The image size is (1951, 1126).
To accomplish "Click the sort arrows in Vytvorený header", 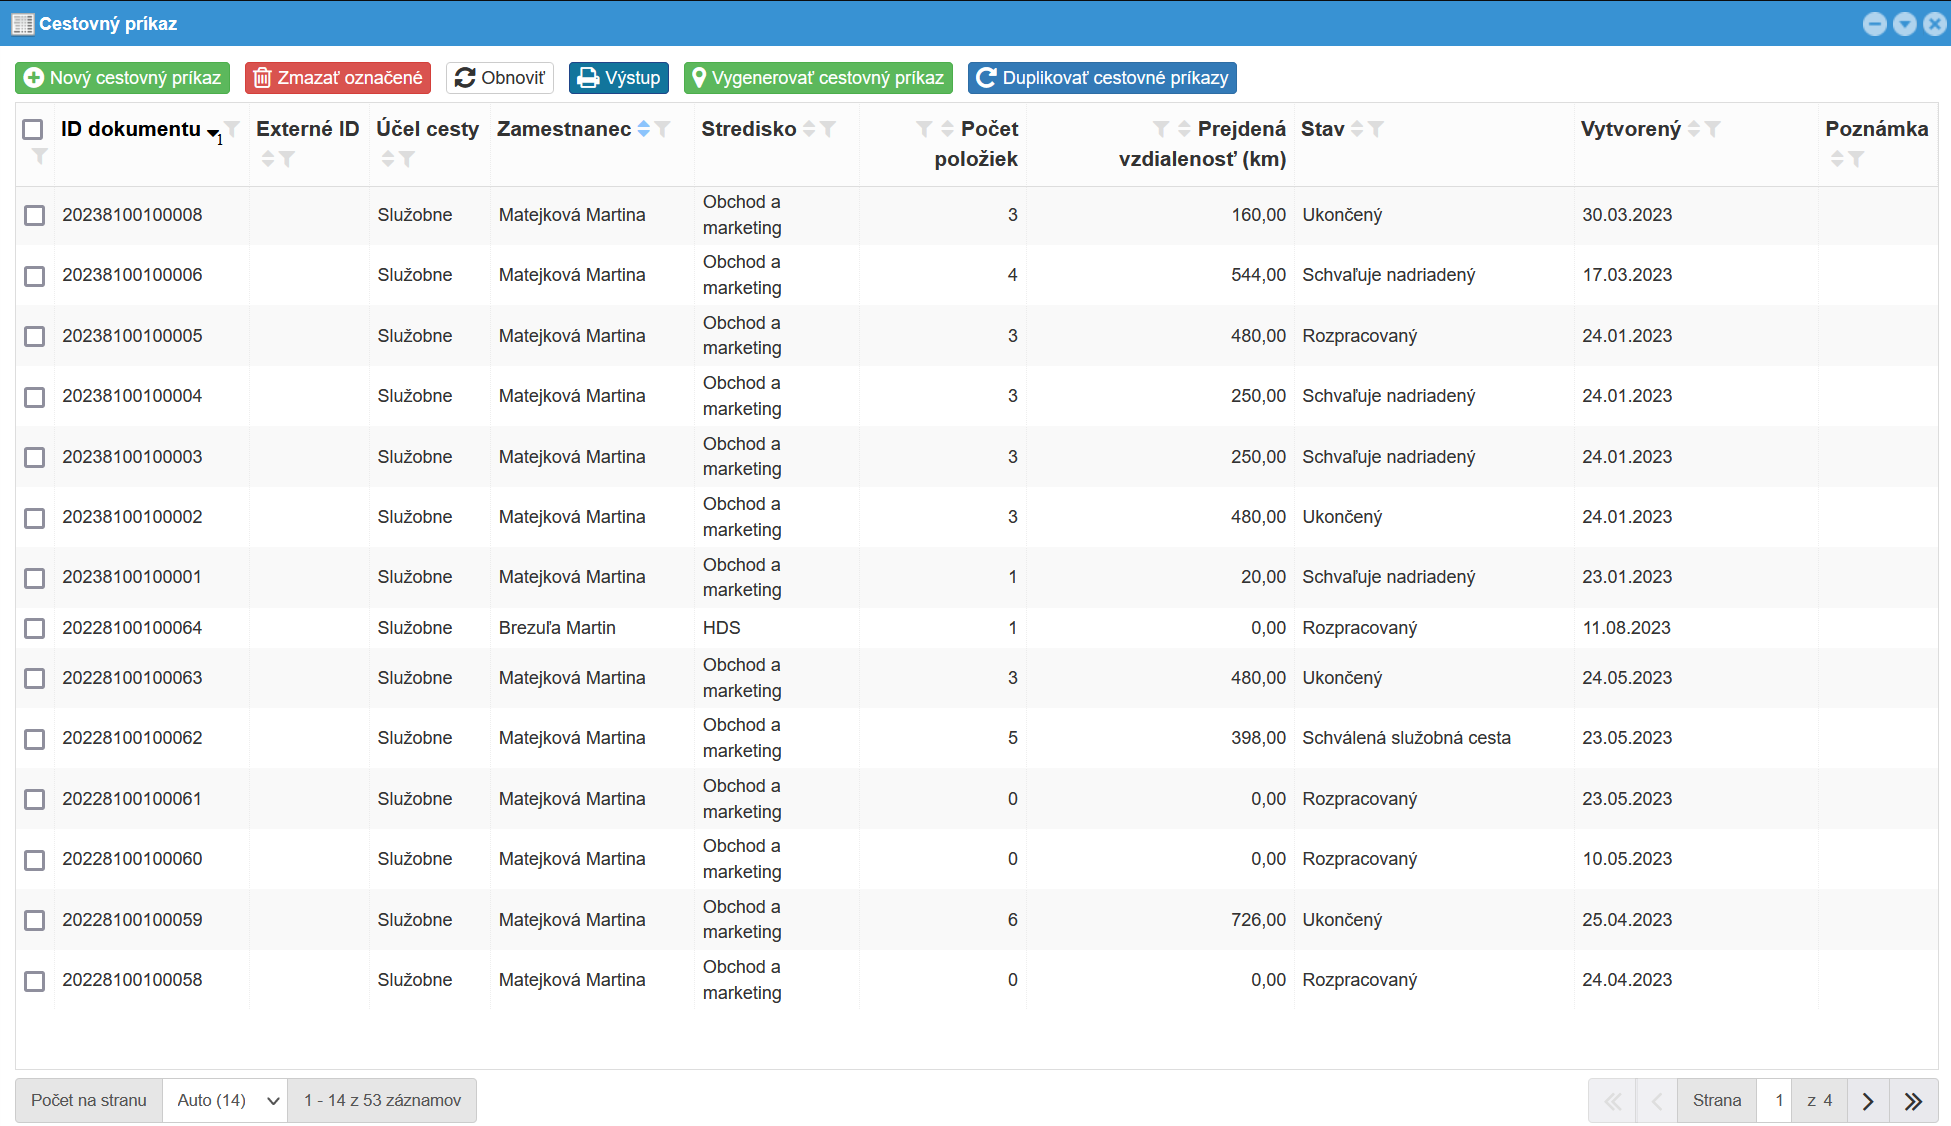I will tap(1693, 129).
